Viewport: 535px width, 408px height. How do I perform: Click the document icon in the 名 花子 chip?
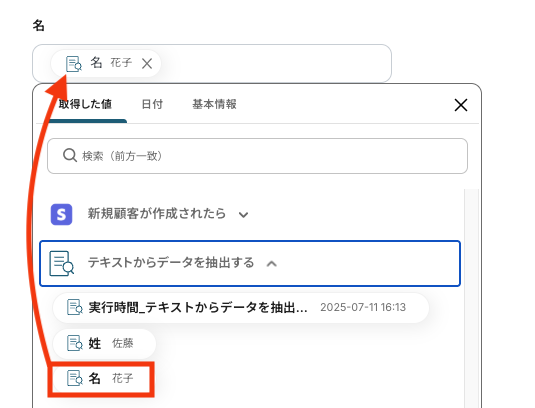click(x=74, y=64)
